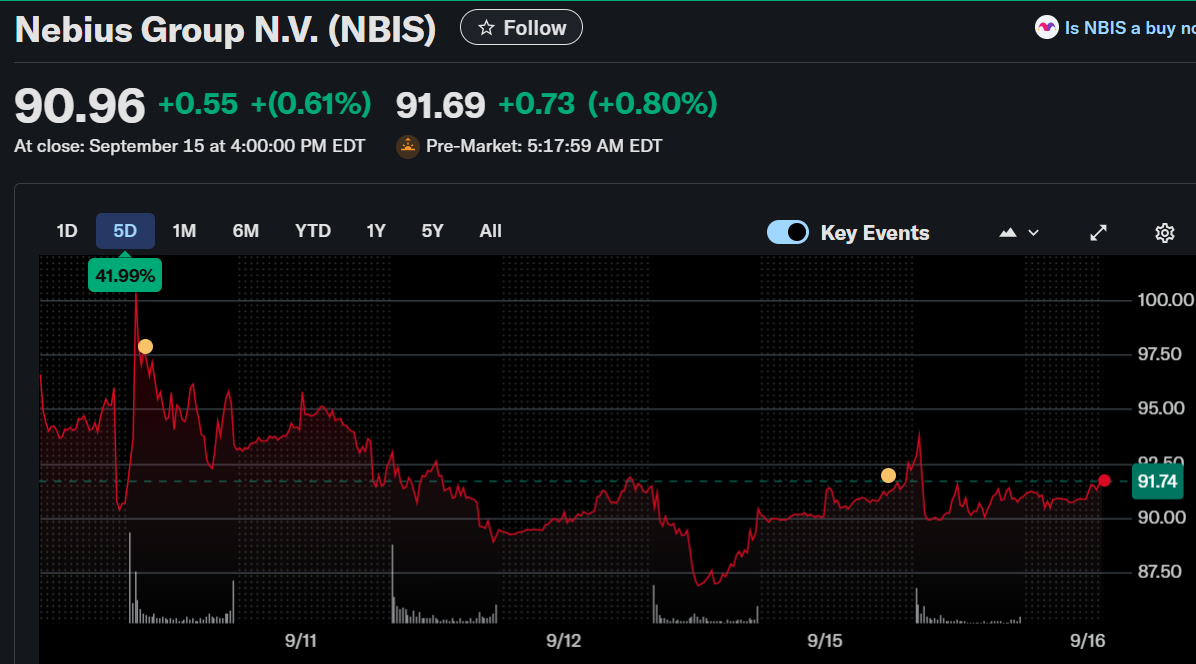Toggle the Key Events switch
The image size is (1196, 664).
787,233
